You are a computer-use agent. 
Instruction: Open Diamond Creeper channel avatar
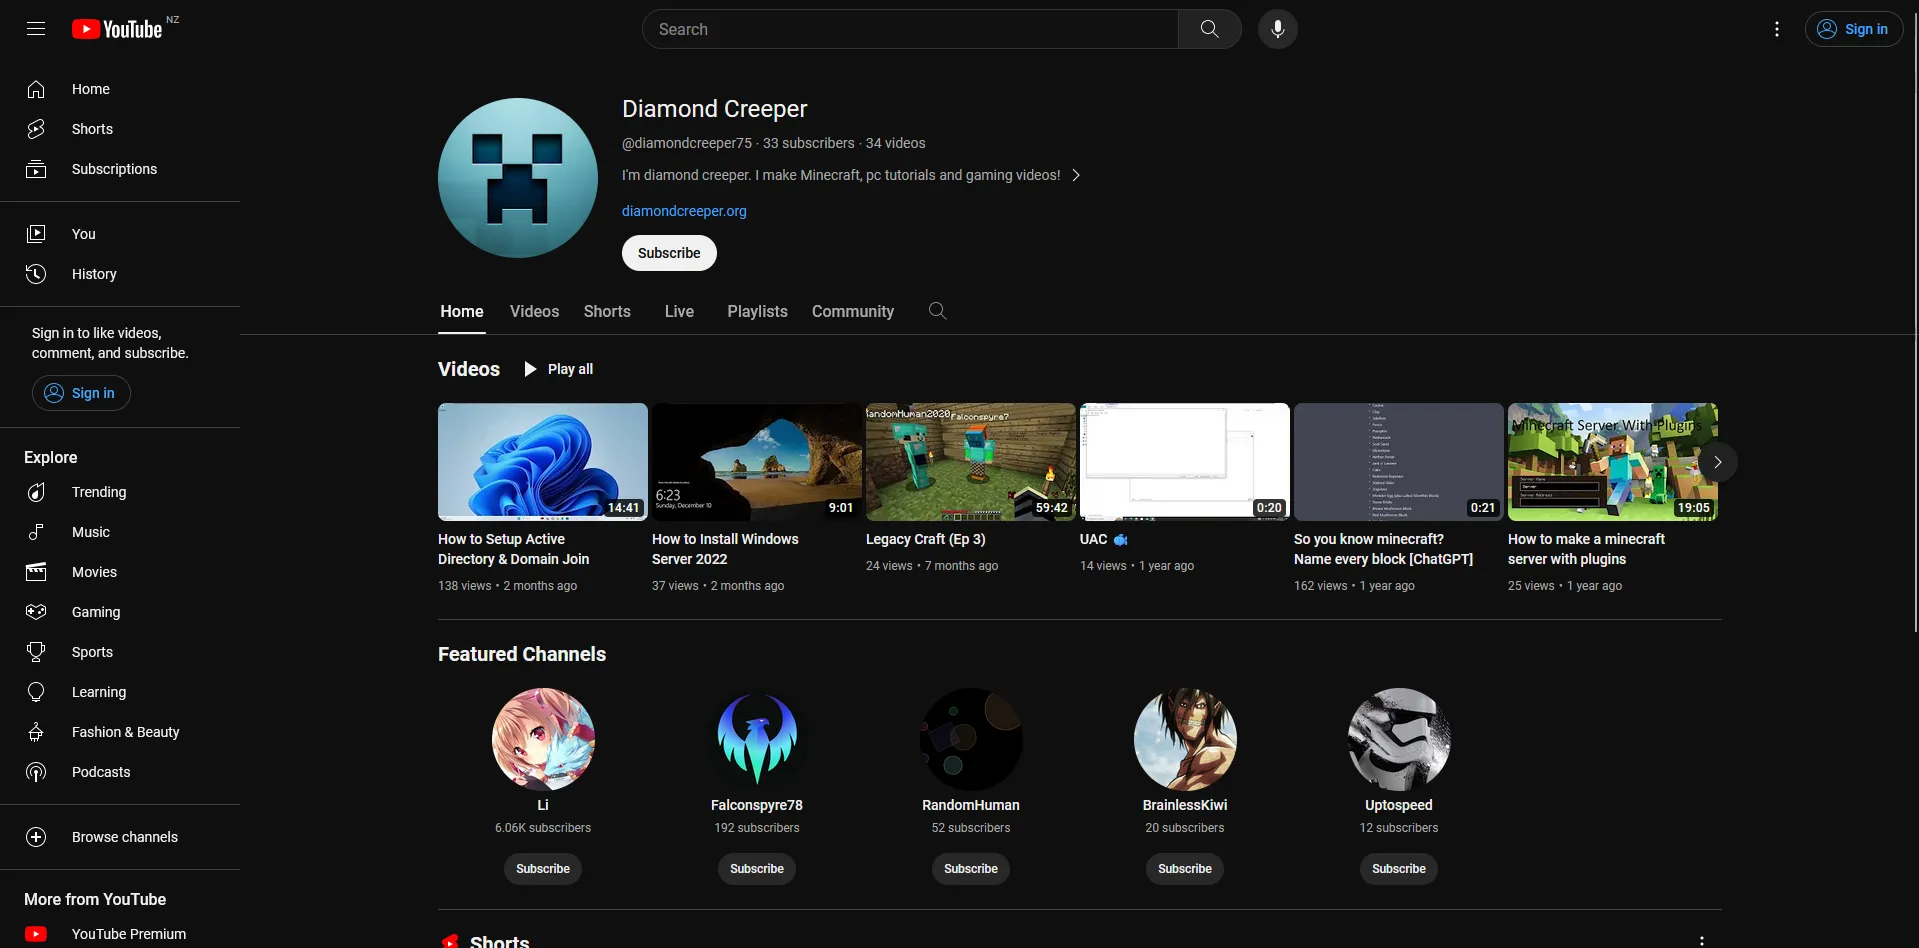point(518,178)
